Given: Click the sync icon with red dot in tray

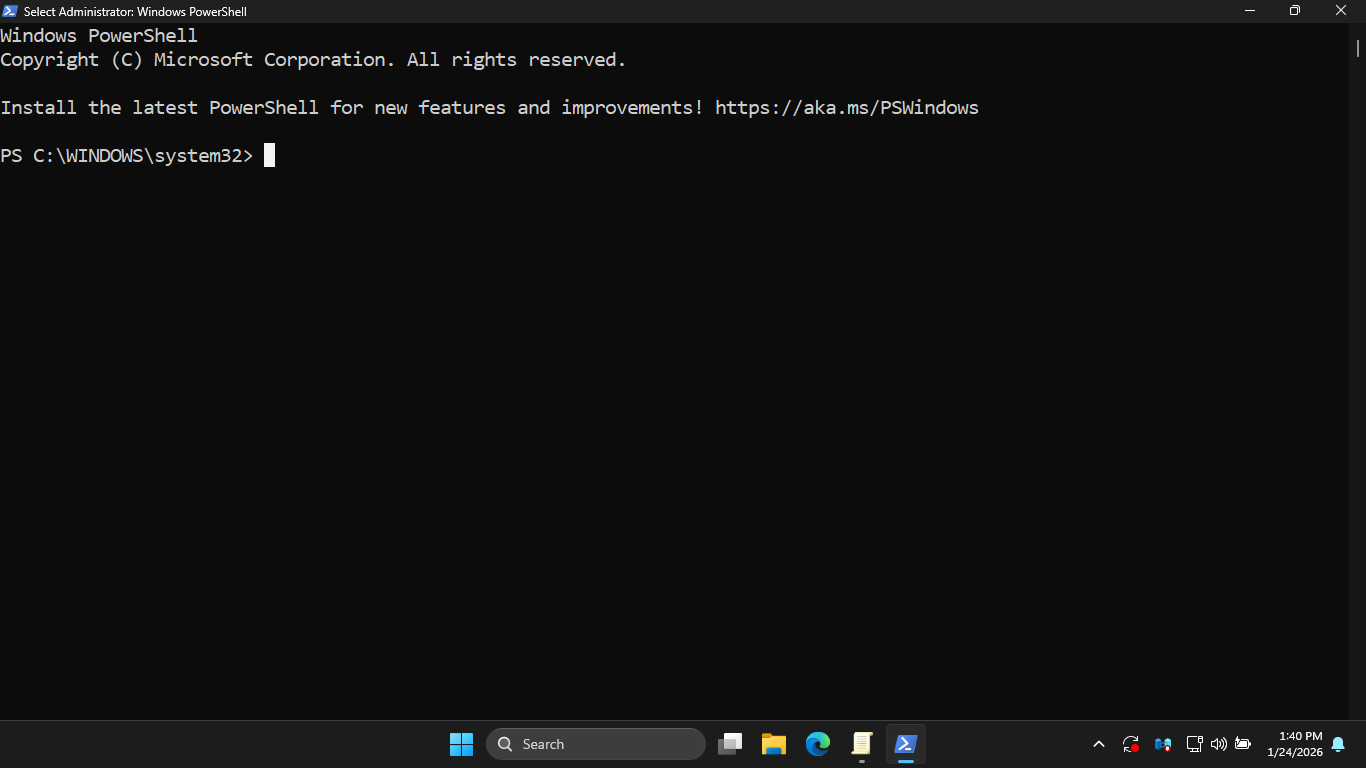Looking at the screenshot, I should coord(1131,744).
